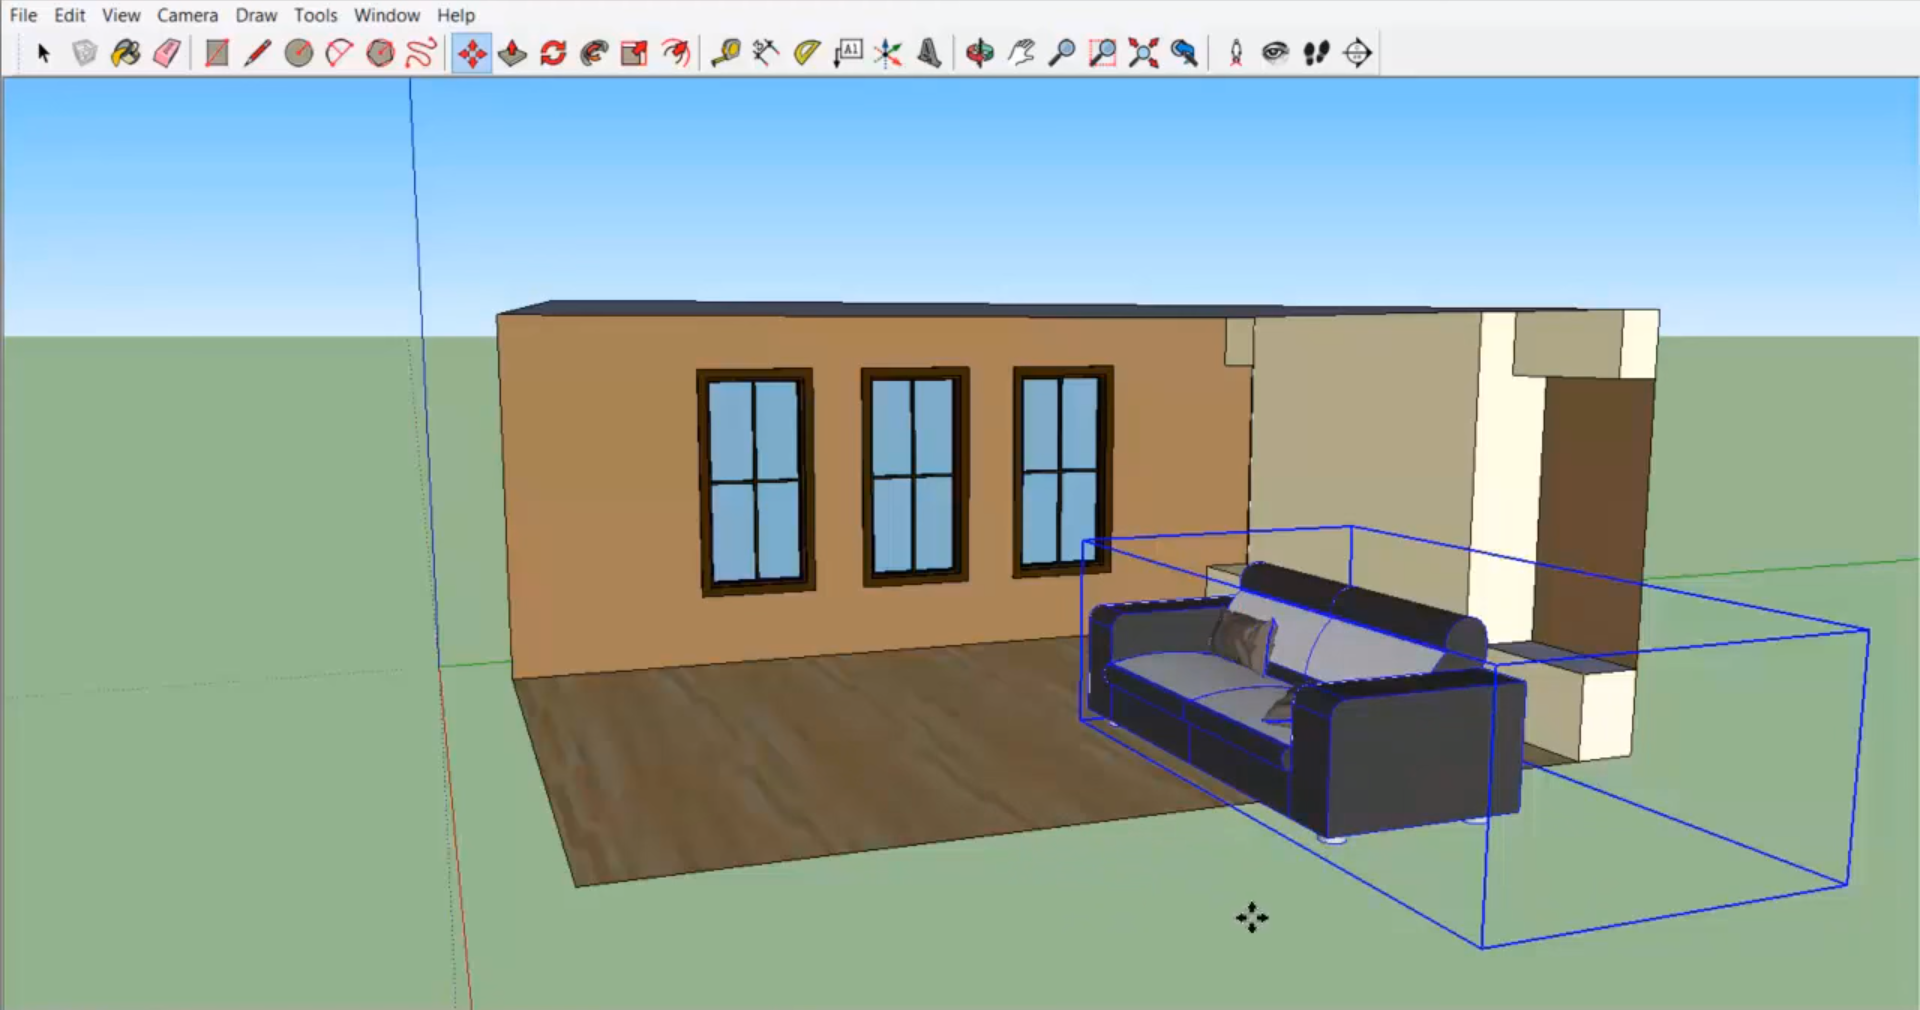Screen dimensions: 1920x1010
Task: Pick the Eraser tool
Action: 167,53
